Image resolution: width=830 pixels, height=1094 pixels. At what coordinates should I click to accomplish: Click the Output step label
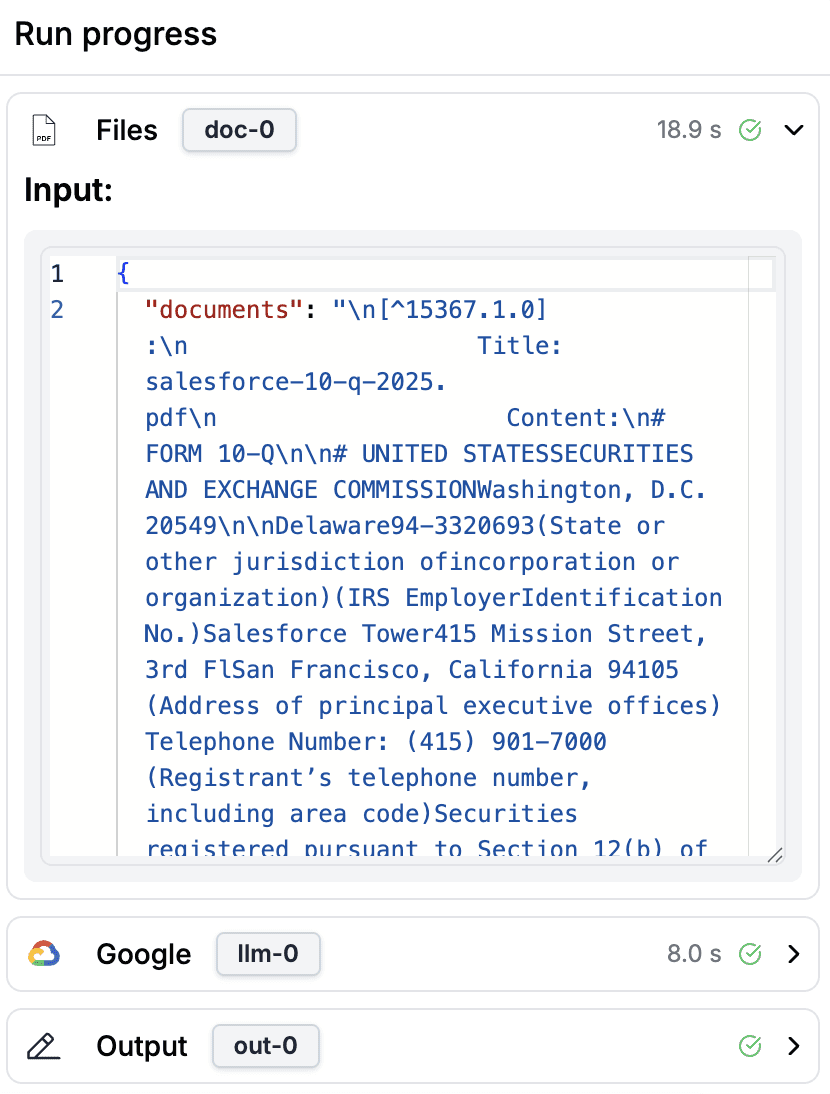142,1047
